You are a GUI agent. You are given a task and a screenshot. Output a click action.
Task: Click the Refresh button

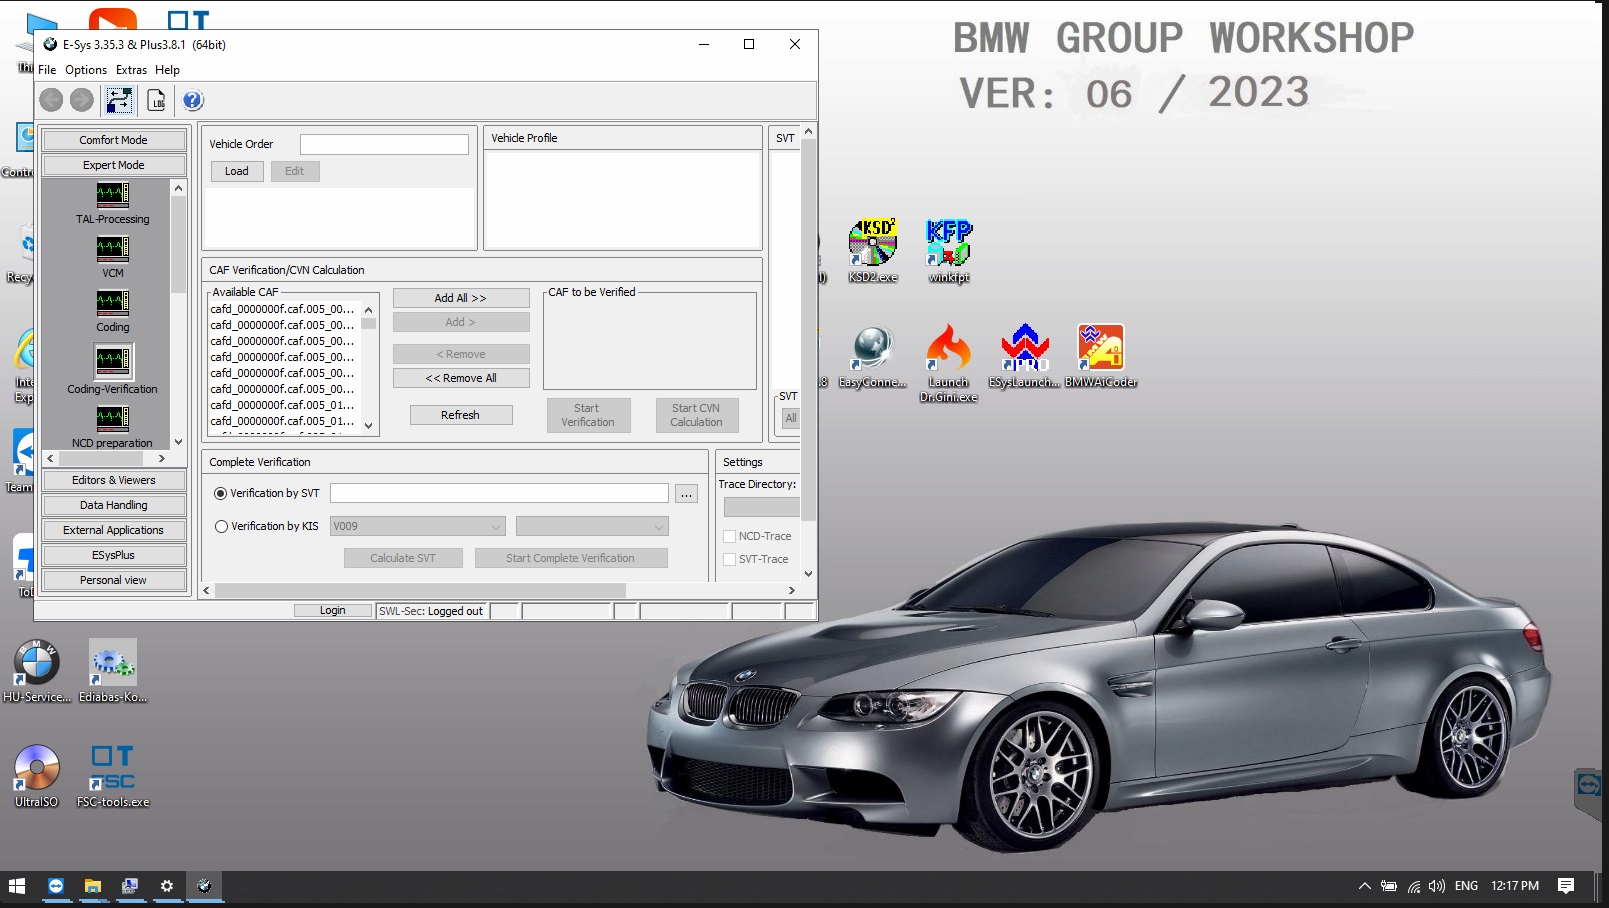[461, 415]
